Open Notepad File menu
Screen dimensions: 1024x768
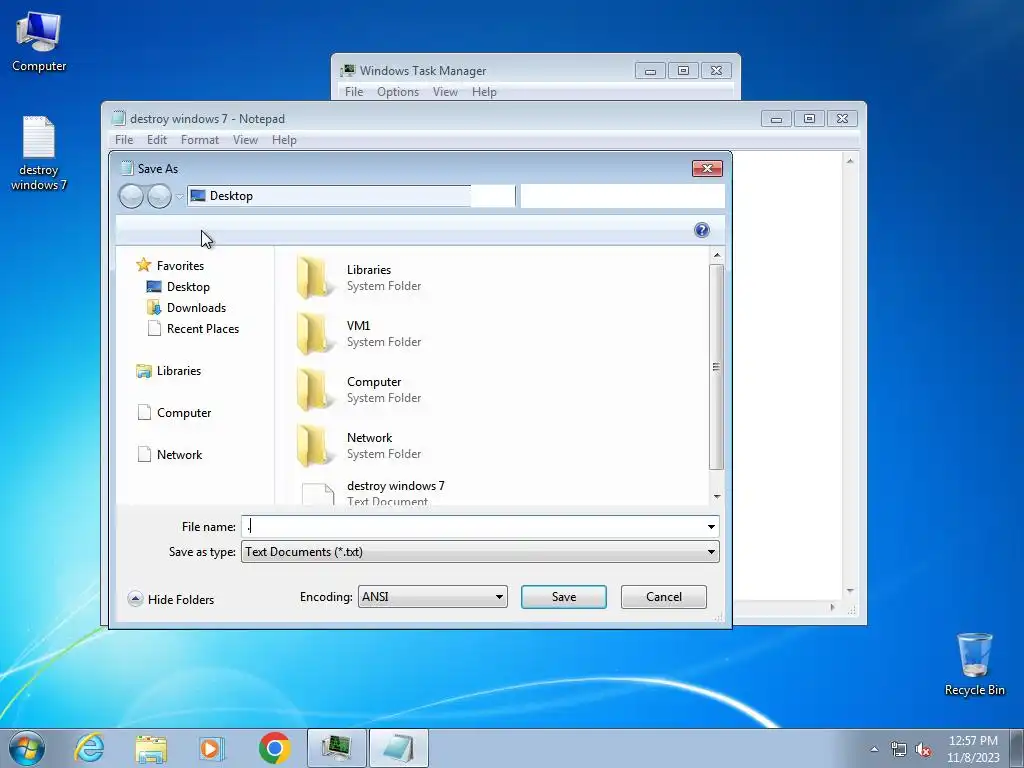pos(124,140)
